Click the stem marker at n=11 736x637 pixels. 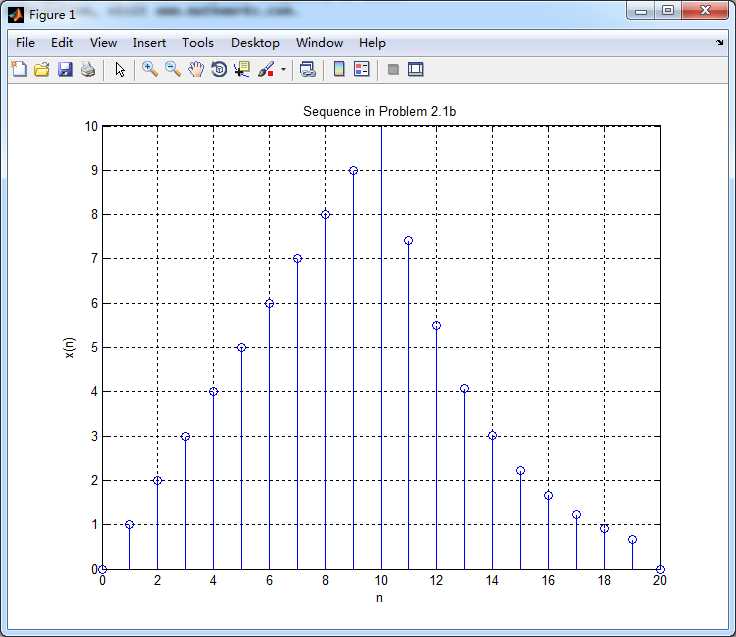click(408, 241)
